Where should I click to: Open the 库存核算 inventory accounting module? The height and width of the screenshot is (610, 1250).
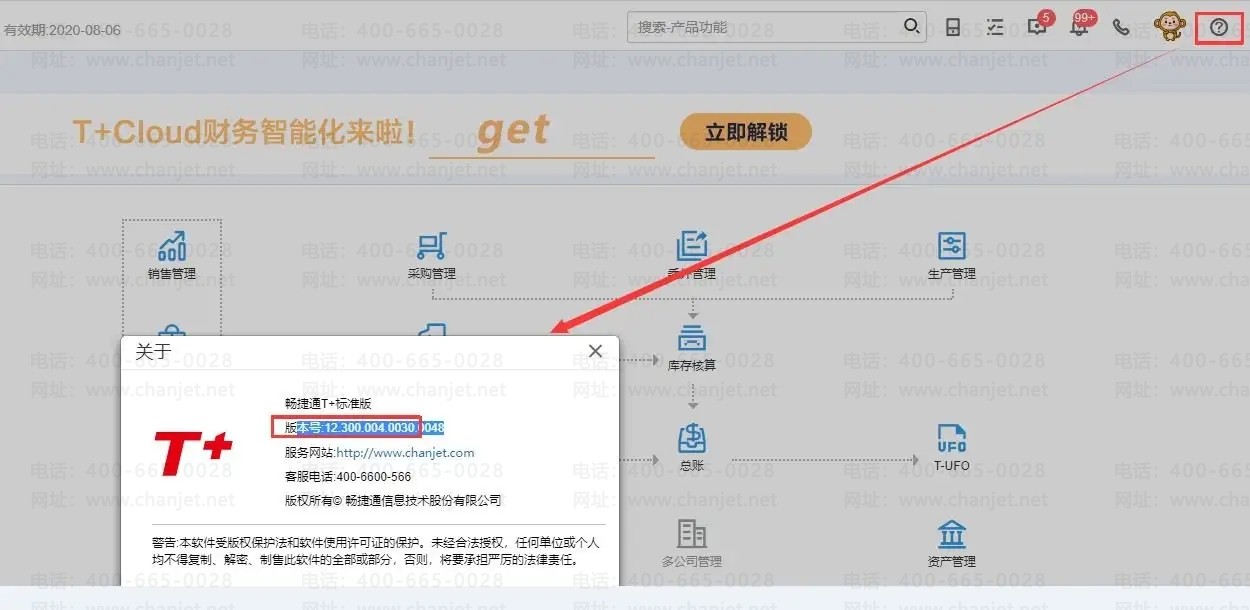click(692, 347)
